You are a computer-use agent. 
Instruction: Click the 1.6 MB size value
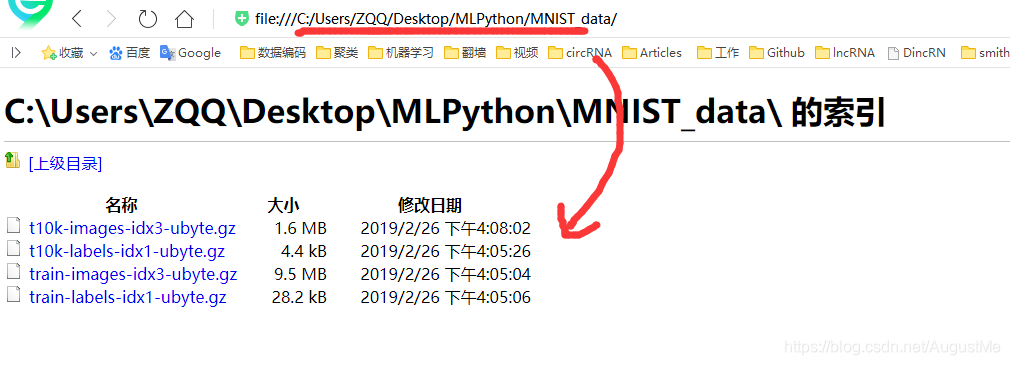click(x=301, y=228)
